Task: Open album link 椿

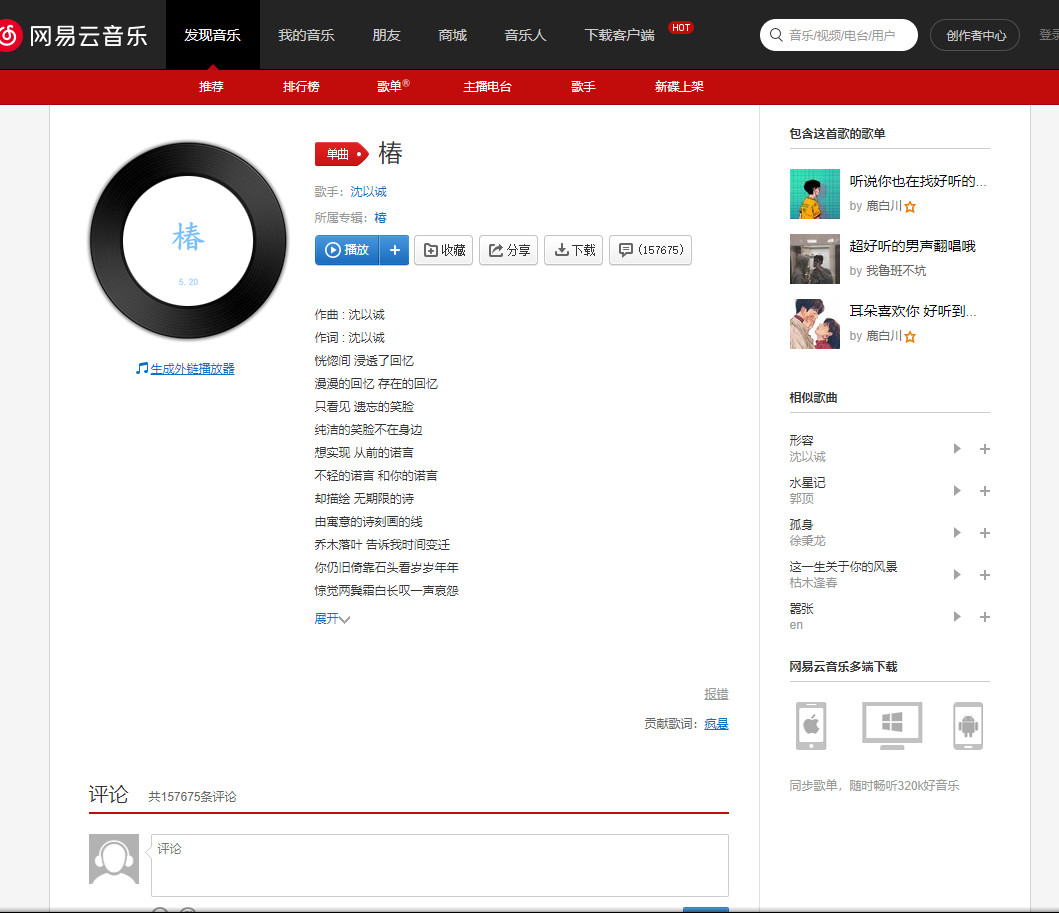Action: (x=381, y=217)
